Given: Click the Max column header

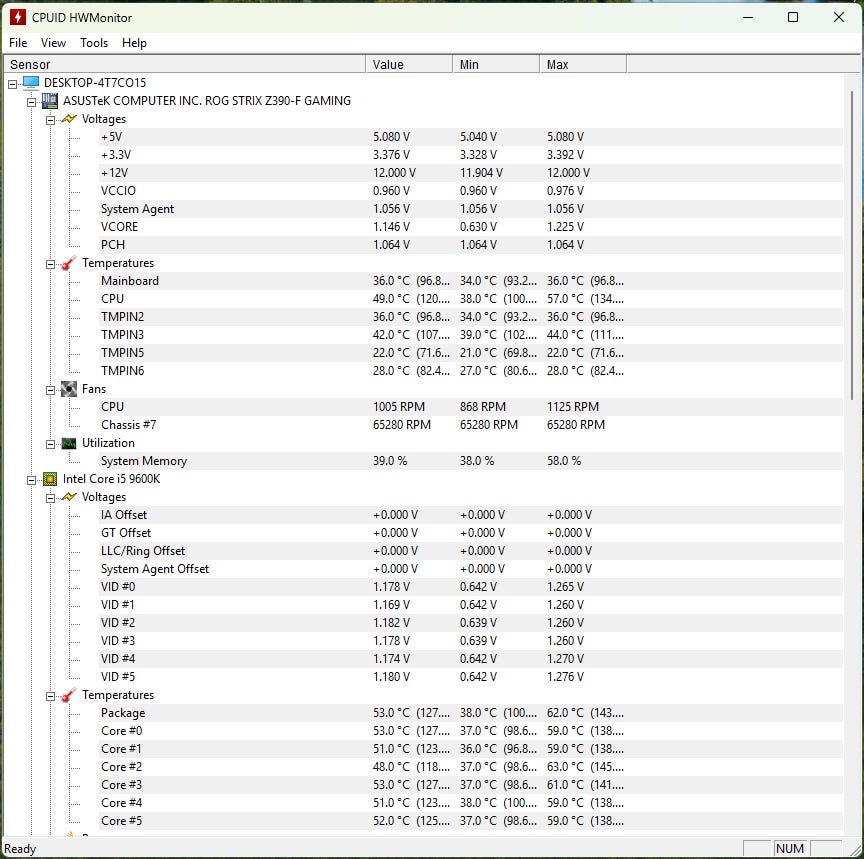Looking at the screenshot, I should pyautogui.click(x=583, y=64).
